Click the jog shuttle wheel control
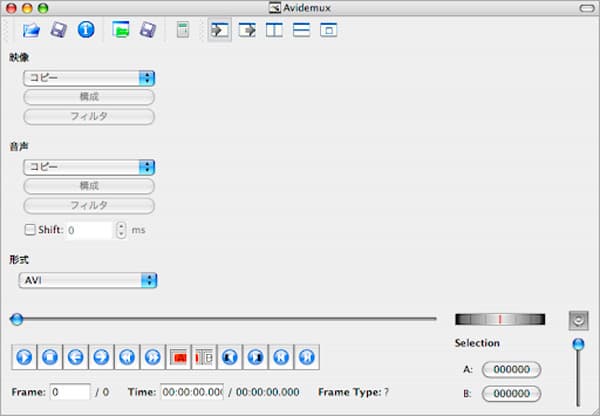 tap(500, 319)
